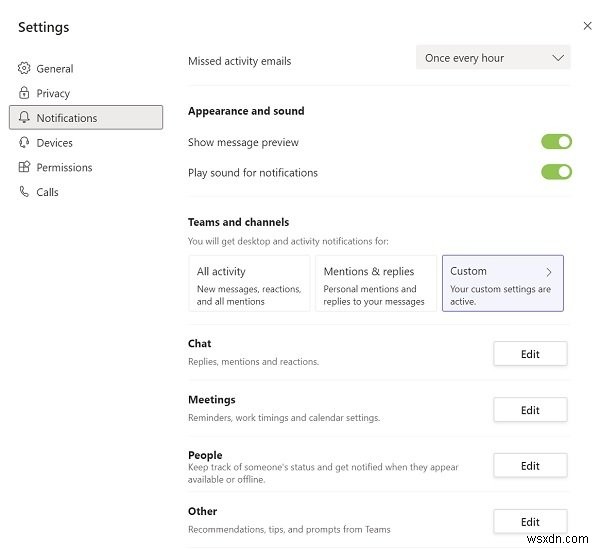Click the Settings title
600x549 pixels.
(44, 27)
